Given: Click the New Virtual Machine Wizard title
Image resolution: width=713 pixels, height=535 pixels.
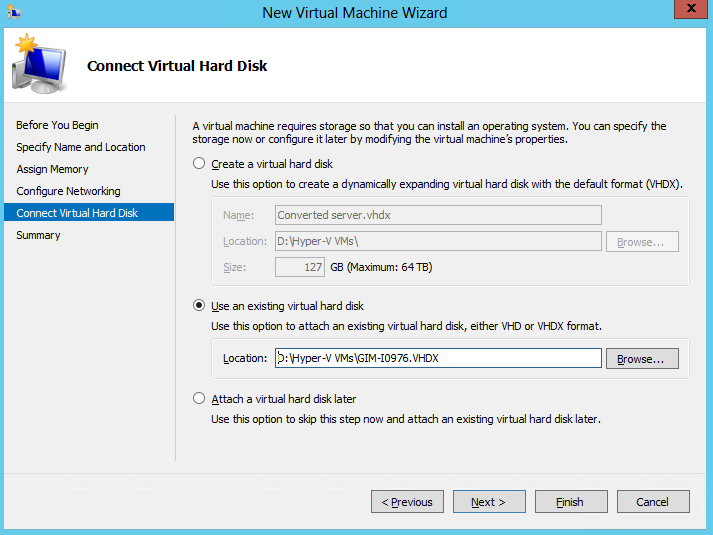Looking at the screenshot, I should coord(355,13).
